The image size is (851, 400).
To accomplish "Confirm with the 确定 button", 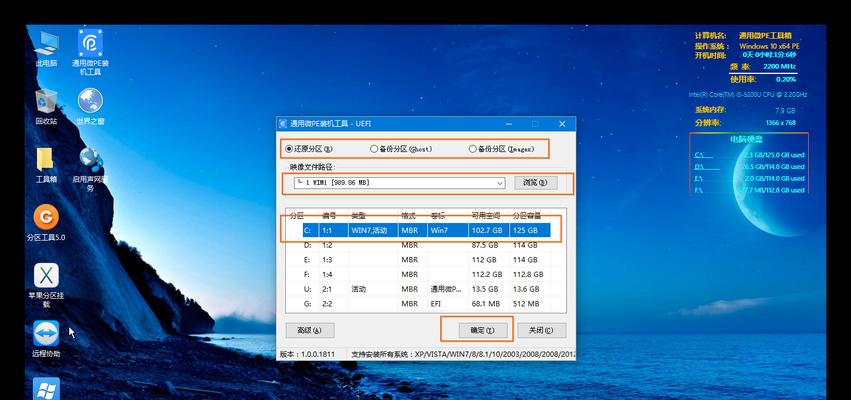I will 483,331.
